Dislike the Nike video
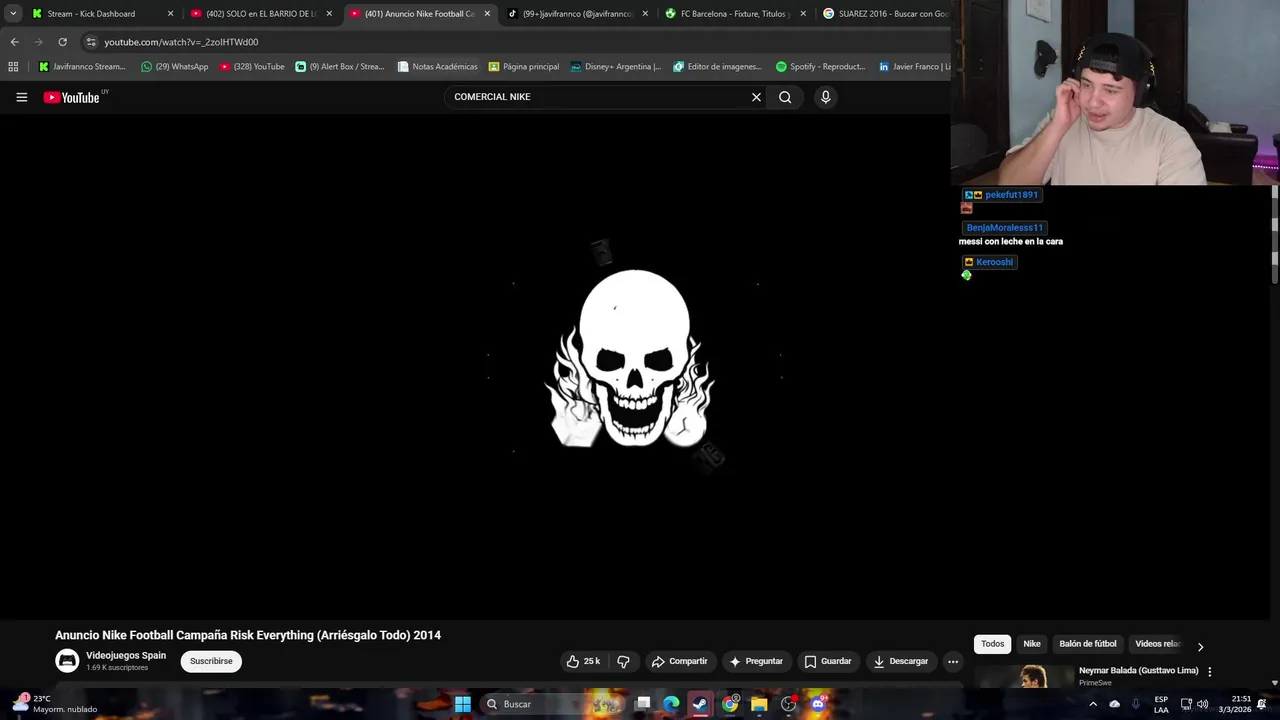Image resolution: width=1280 pixels, height=720 pixels. click(624, 661)
